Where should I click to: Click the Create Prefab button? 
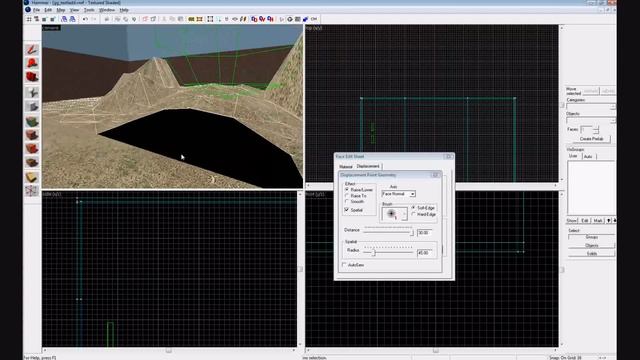pyautogui.click(x=591, y=139)
